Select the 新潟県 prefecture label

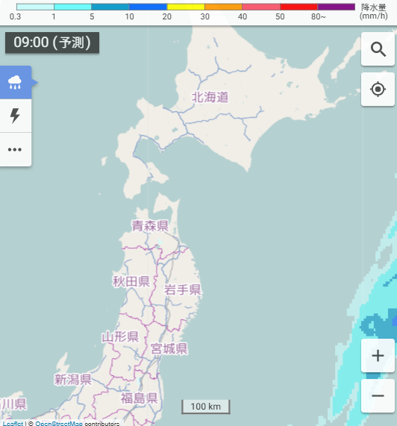tap(73, 379)
